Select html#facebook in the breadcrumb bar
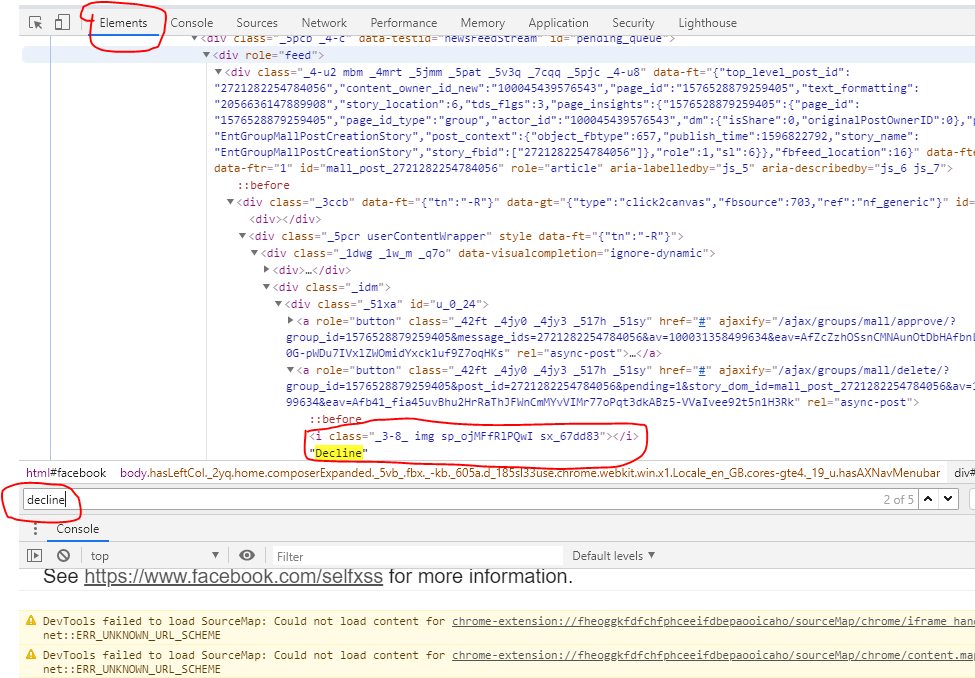Image resolution: width=975 pixels, height=678 pixels. coord(66,473)
